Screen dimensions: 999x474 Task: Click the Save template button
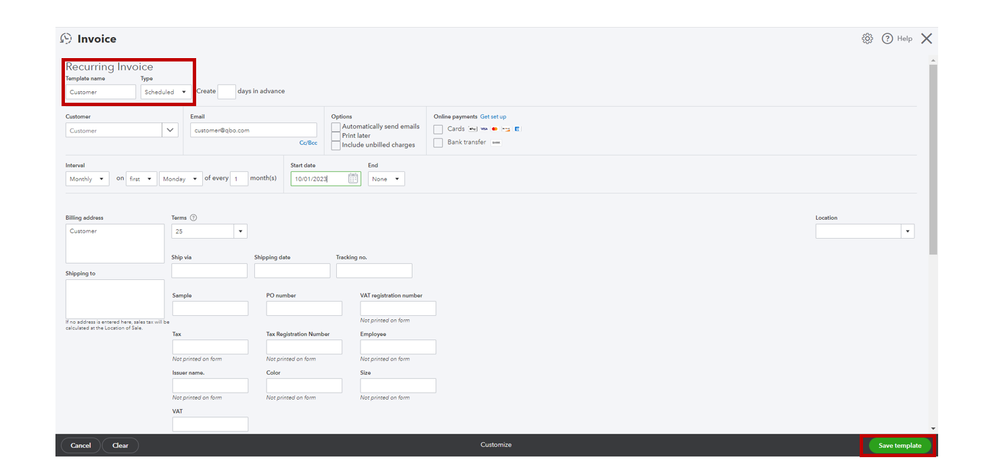click(x=900, y=445)
